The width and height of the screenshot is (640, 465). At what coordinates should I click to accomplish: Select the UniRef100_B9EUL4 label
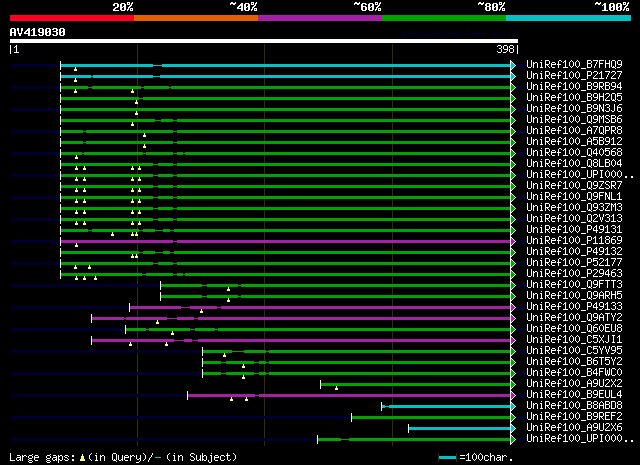[574, 395]
